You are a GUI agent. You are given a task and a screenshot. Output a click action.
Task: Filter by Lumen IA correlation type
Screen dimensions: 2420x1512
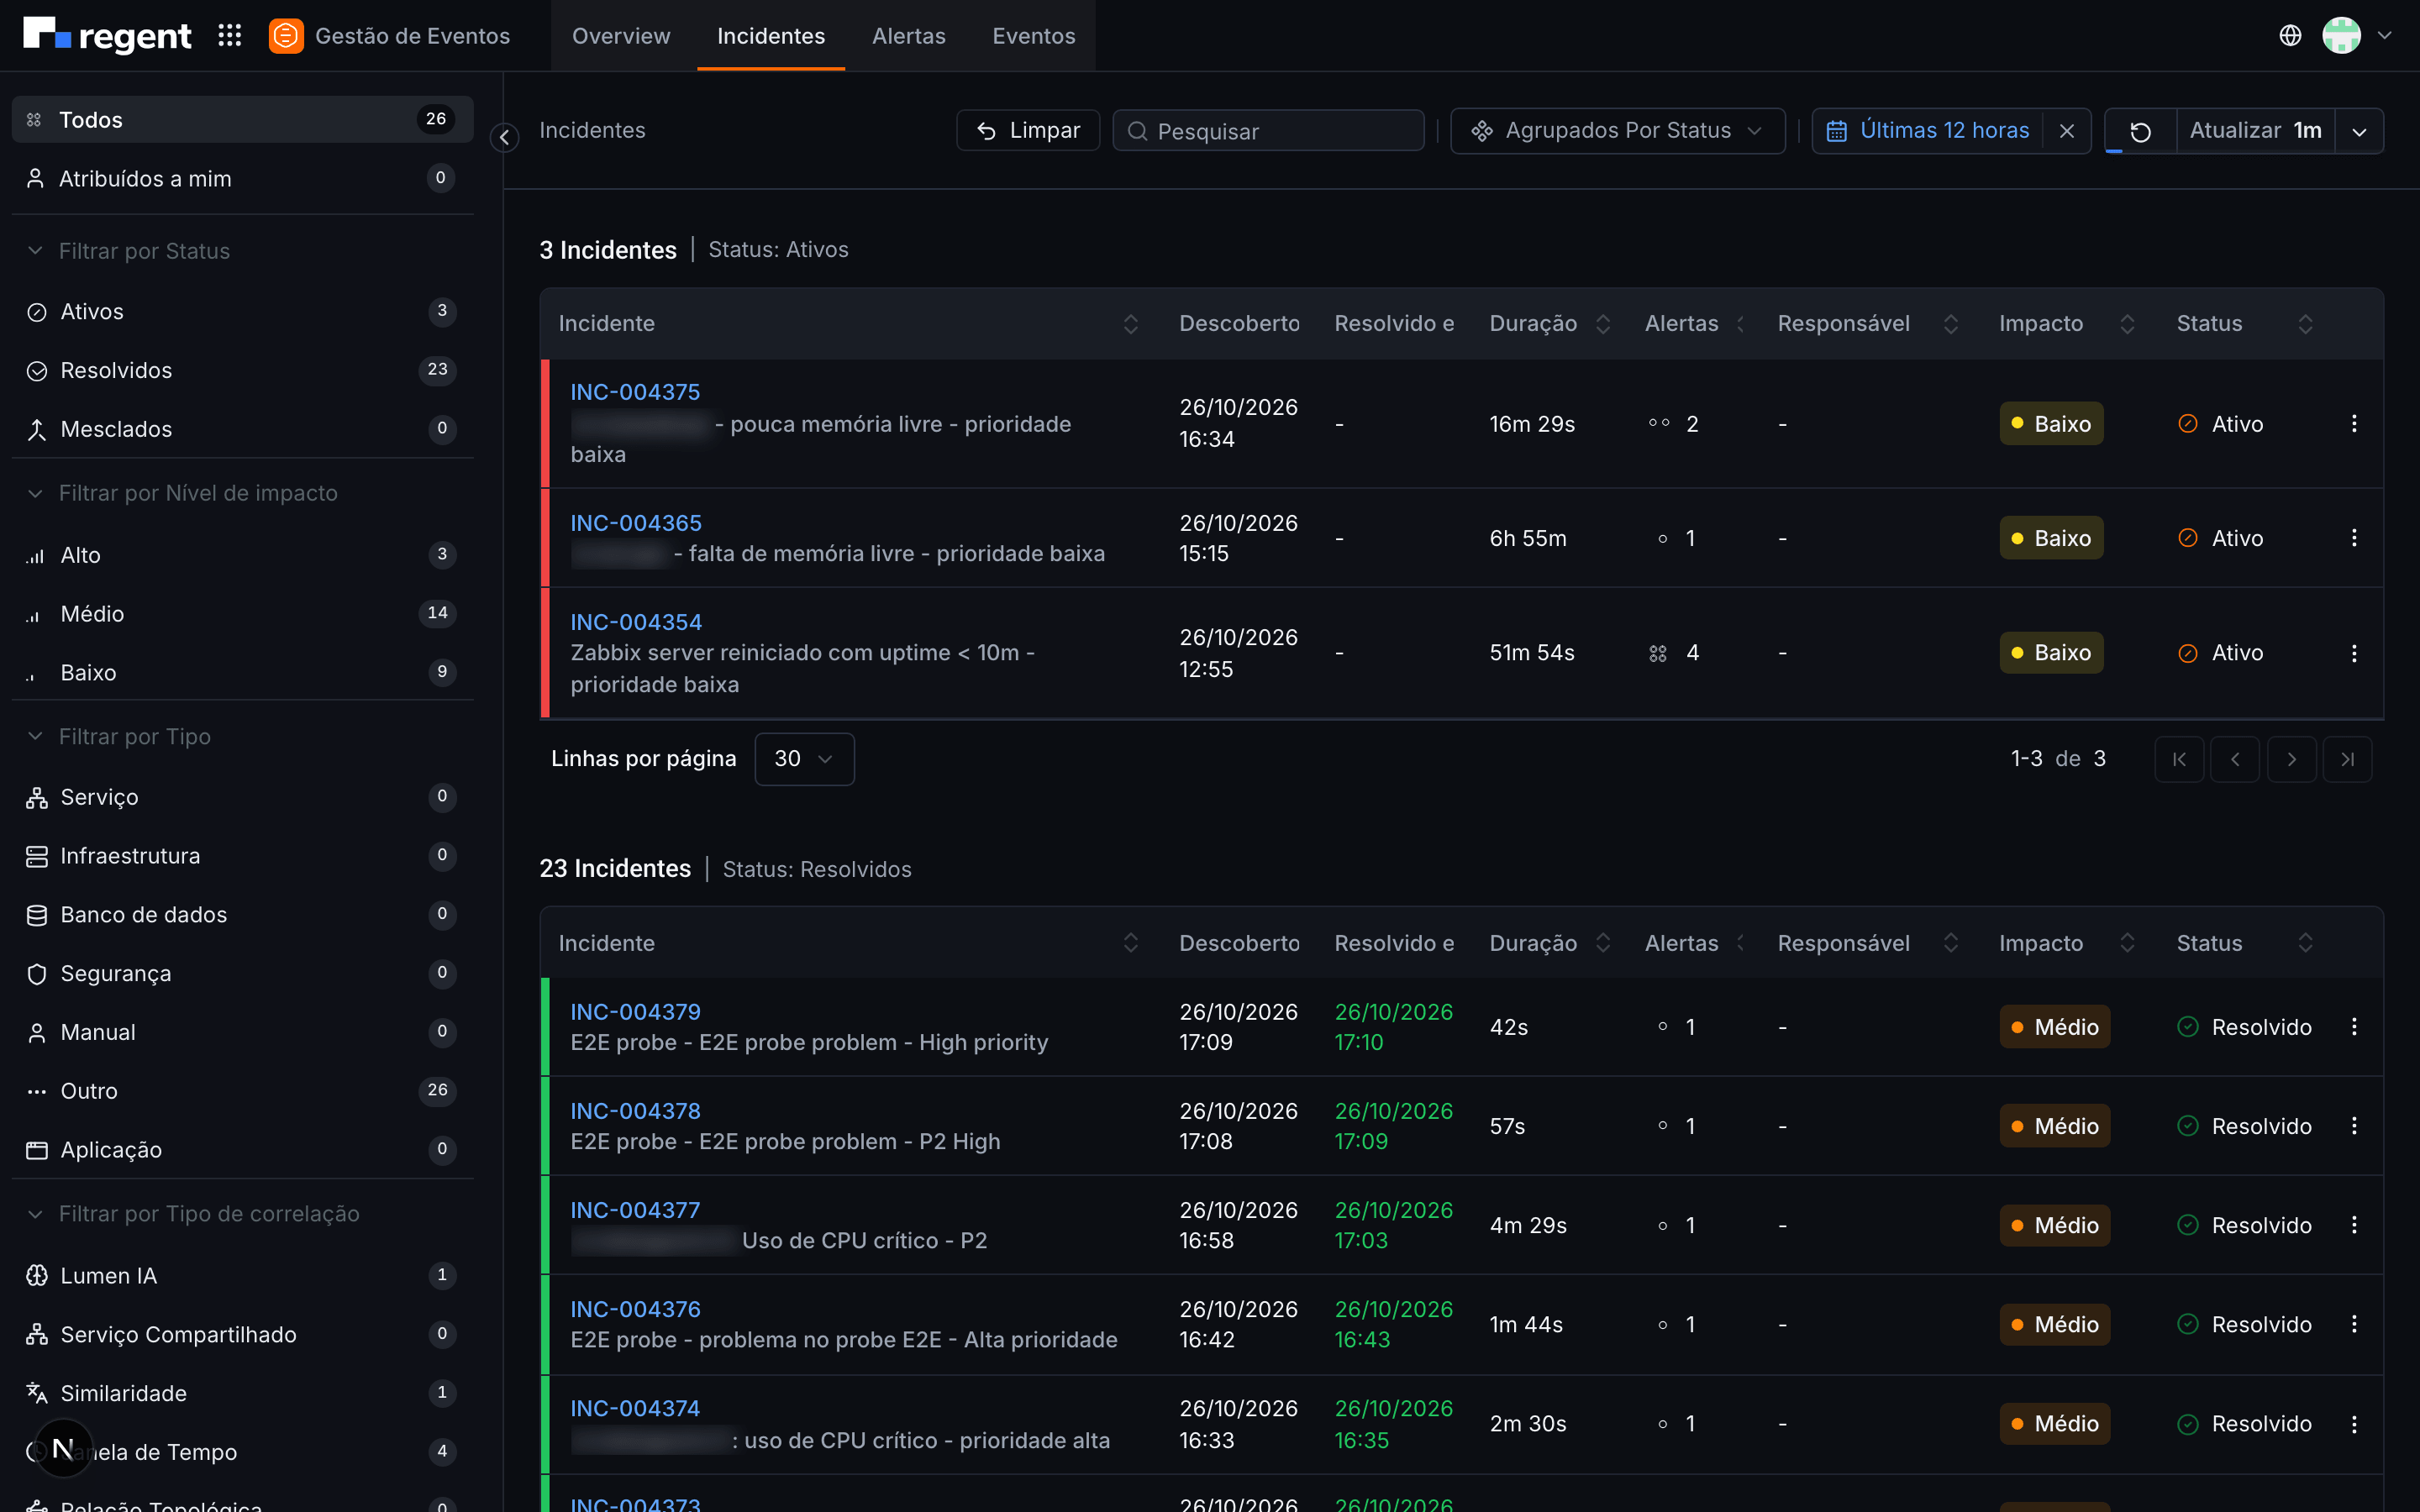242,1276
